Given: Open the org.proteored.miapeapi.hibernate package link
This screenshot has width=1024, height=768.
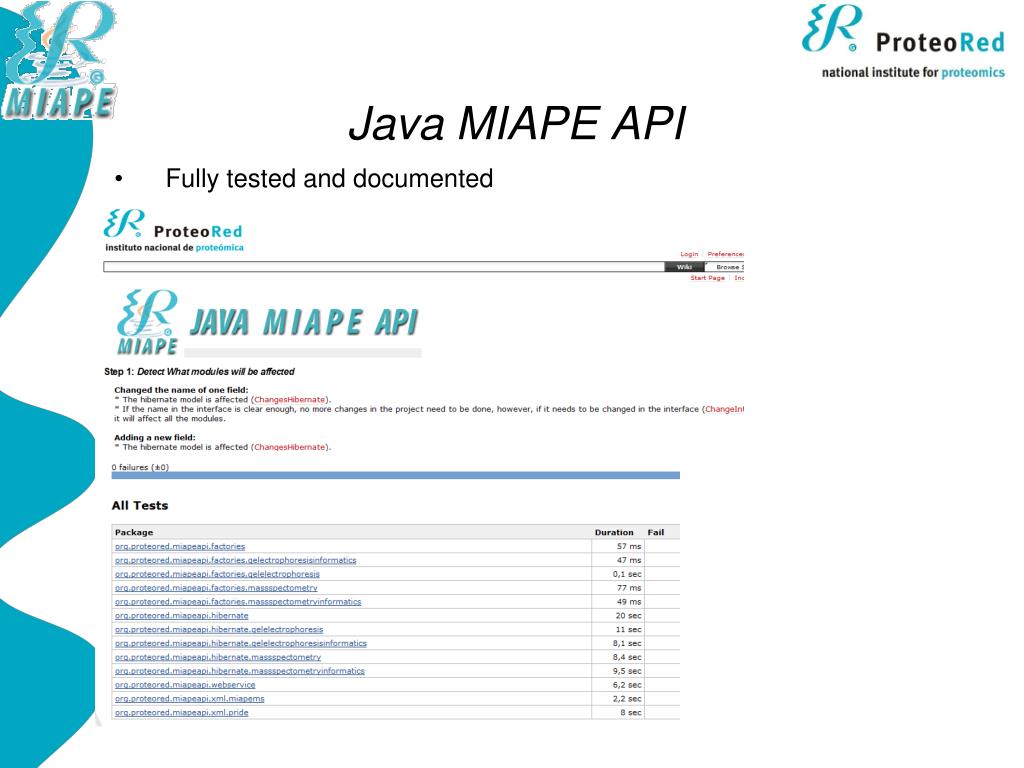Looking at the screenshot, I should 182,616.
